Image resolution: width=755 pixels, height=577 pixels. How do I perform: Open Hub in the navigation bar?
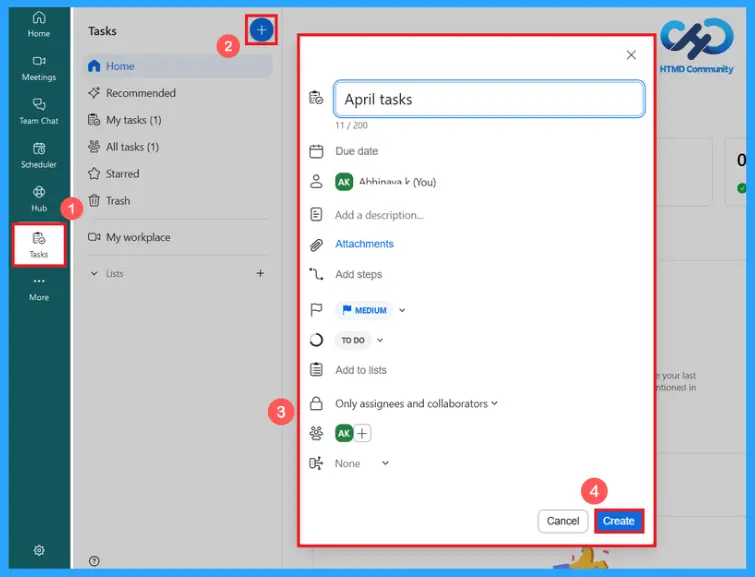tap(39, 199)
